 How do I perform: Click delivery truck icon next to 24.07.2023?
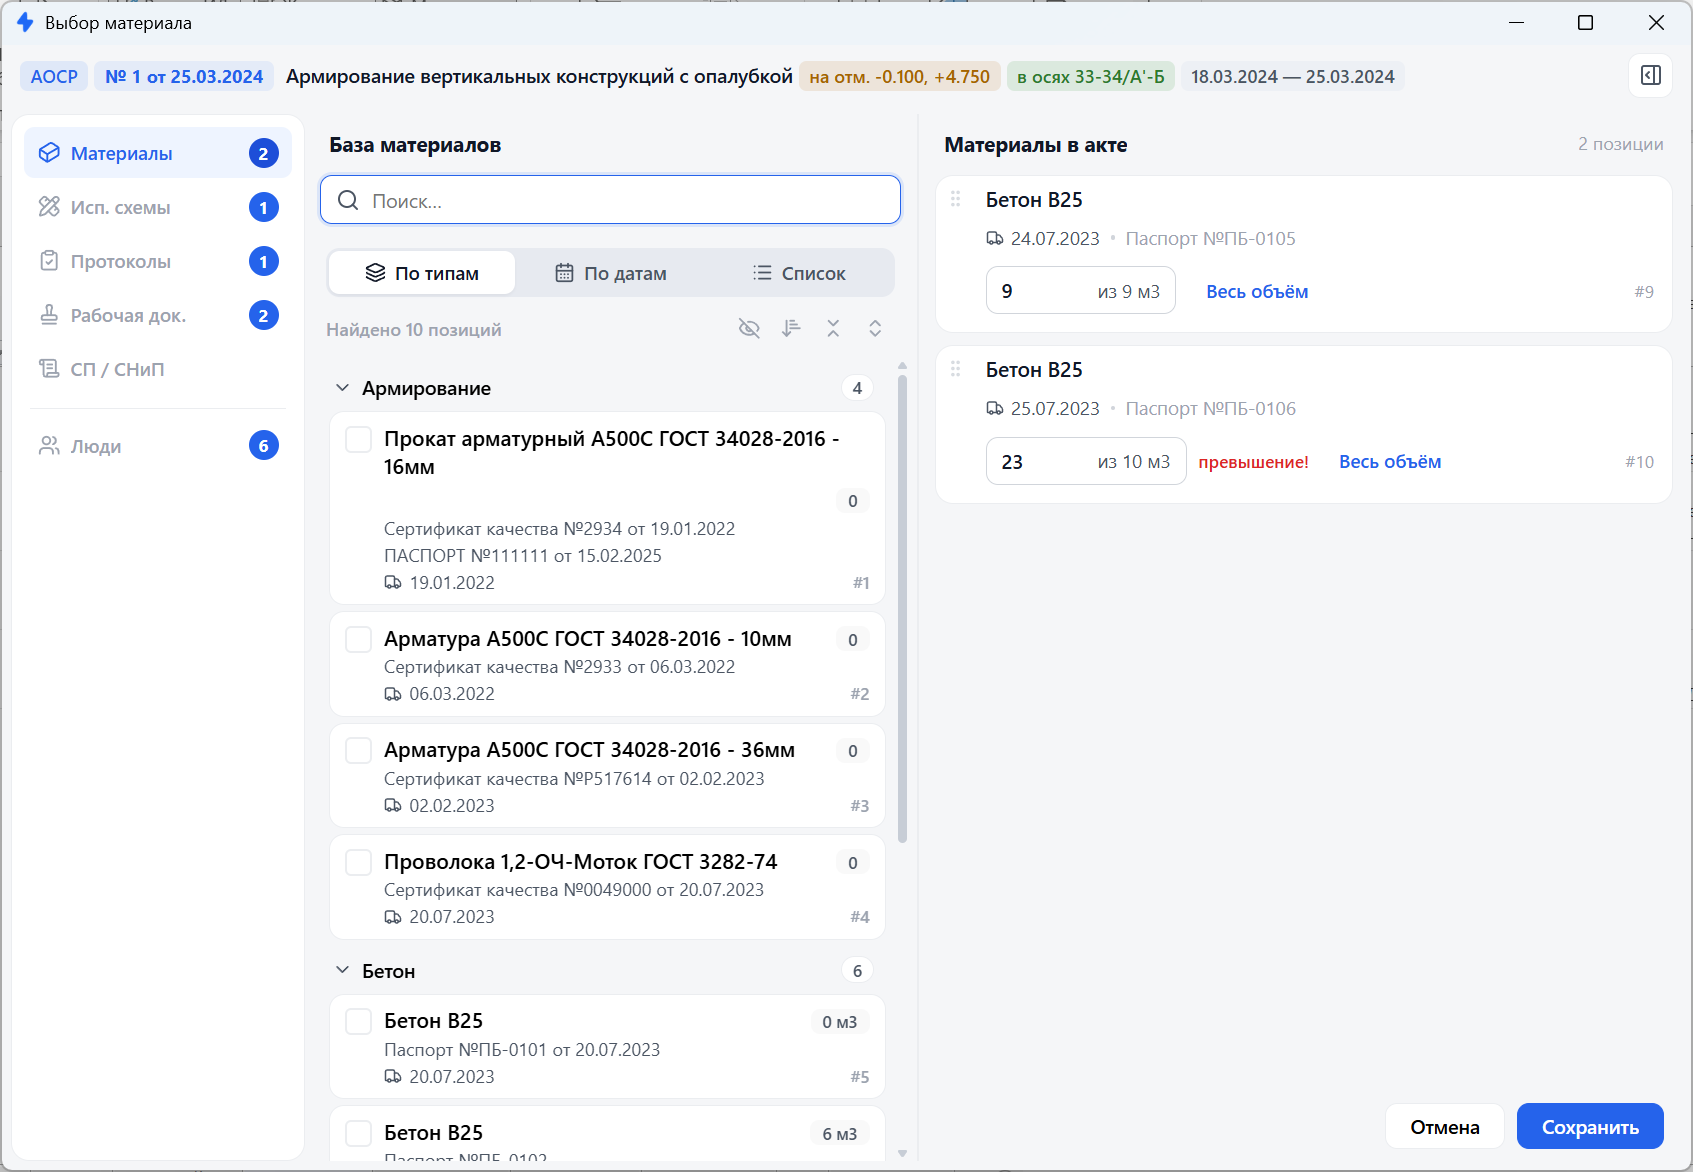[x=995, y=239]
